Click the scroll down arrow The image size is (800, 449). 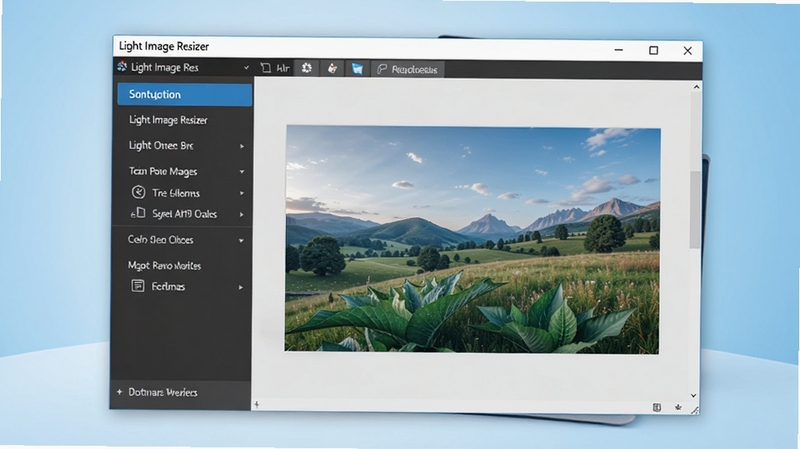click(693, 395)
